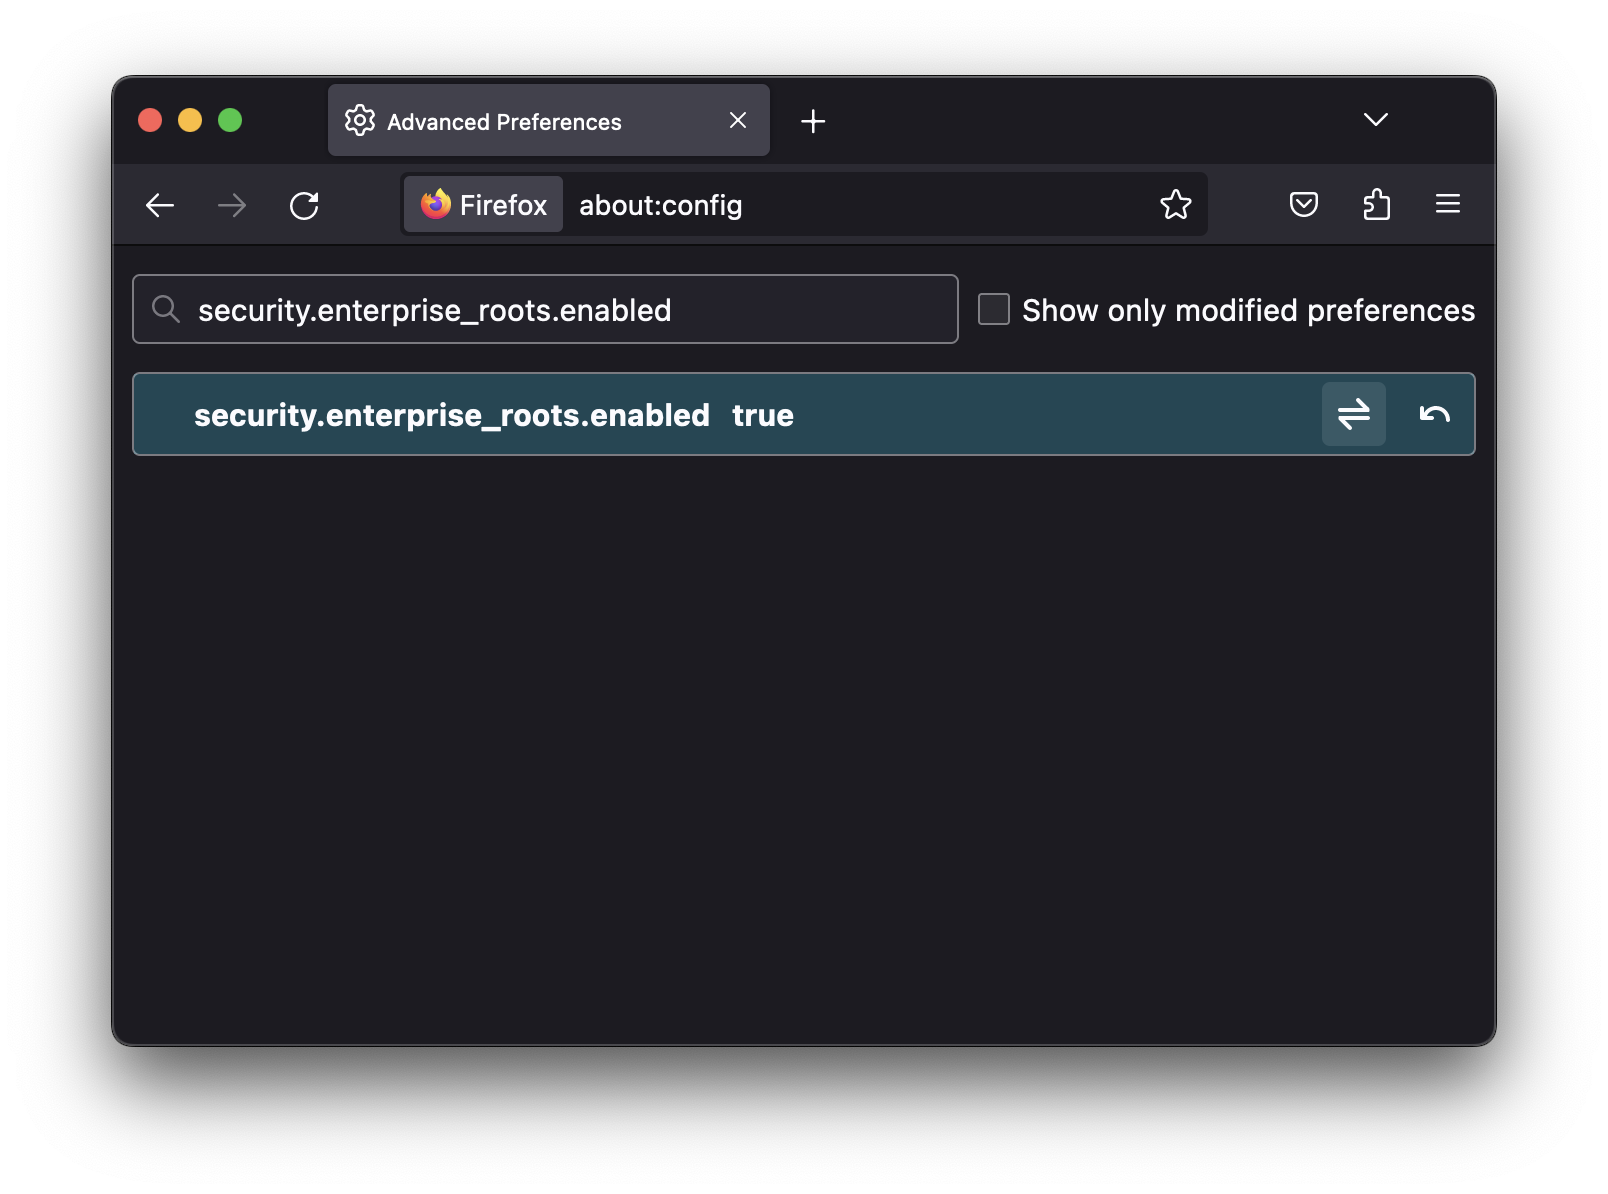Click the yellow minimize traffic light

(190, 120)
